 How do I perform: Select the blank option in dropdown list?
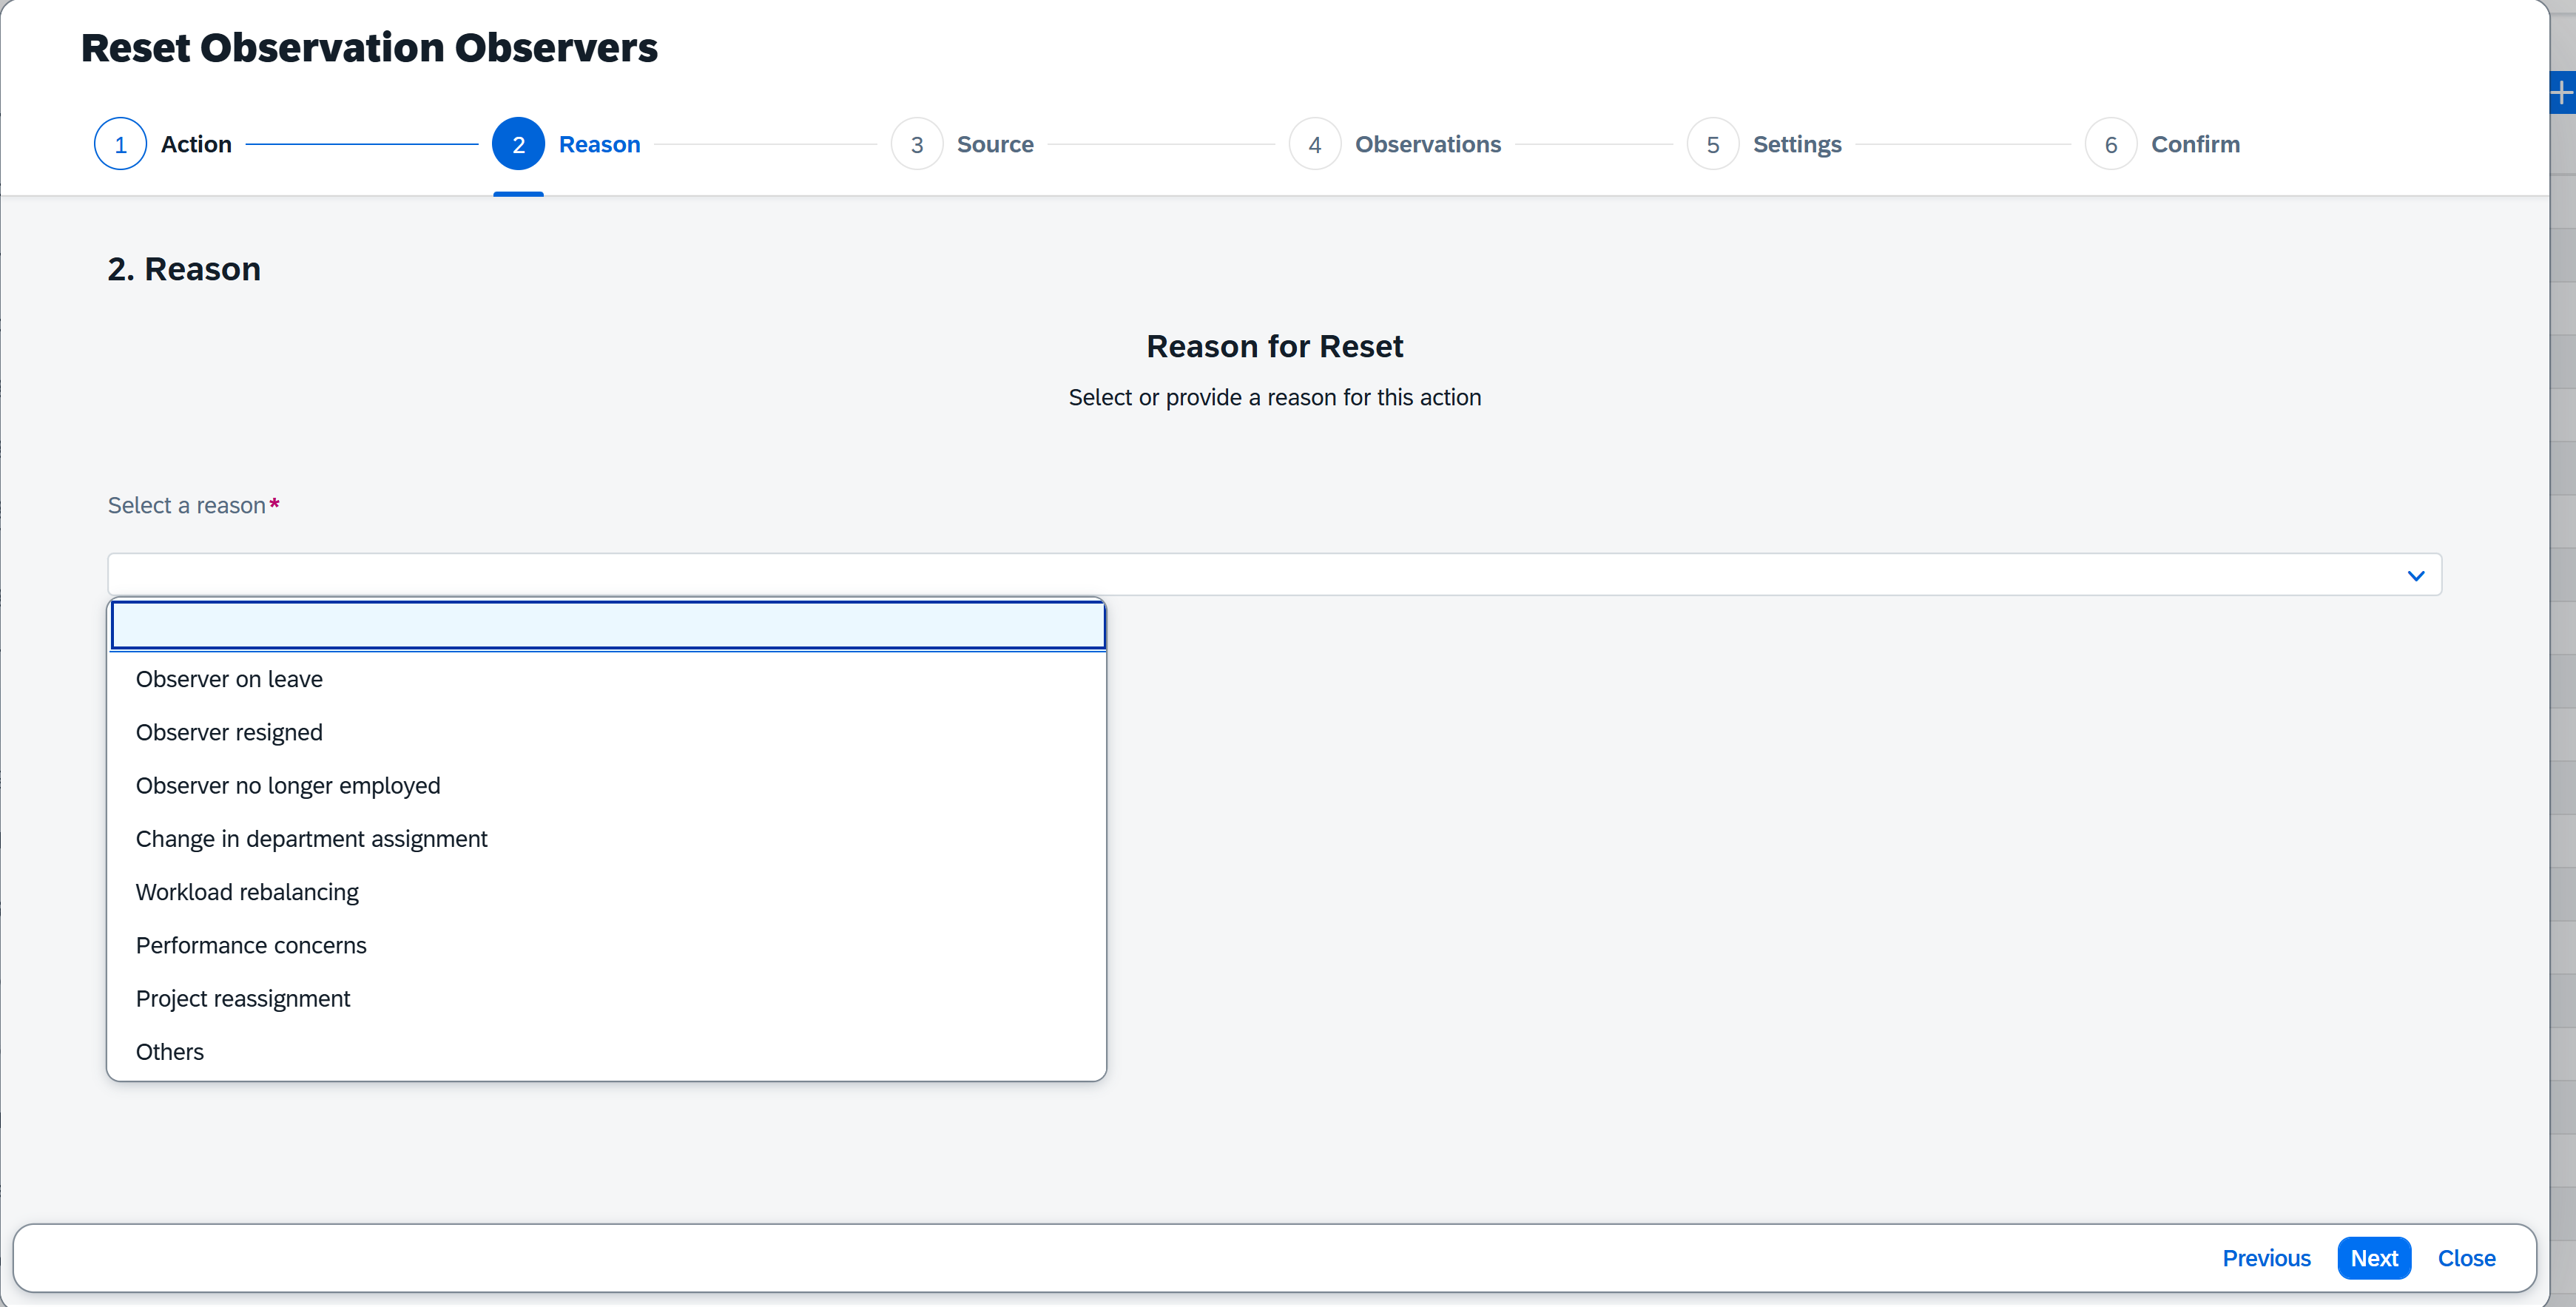607,625
